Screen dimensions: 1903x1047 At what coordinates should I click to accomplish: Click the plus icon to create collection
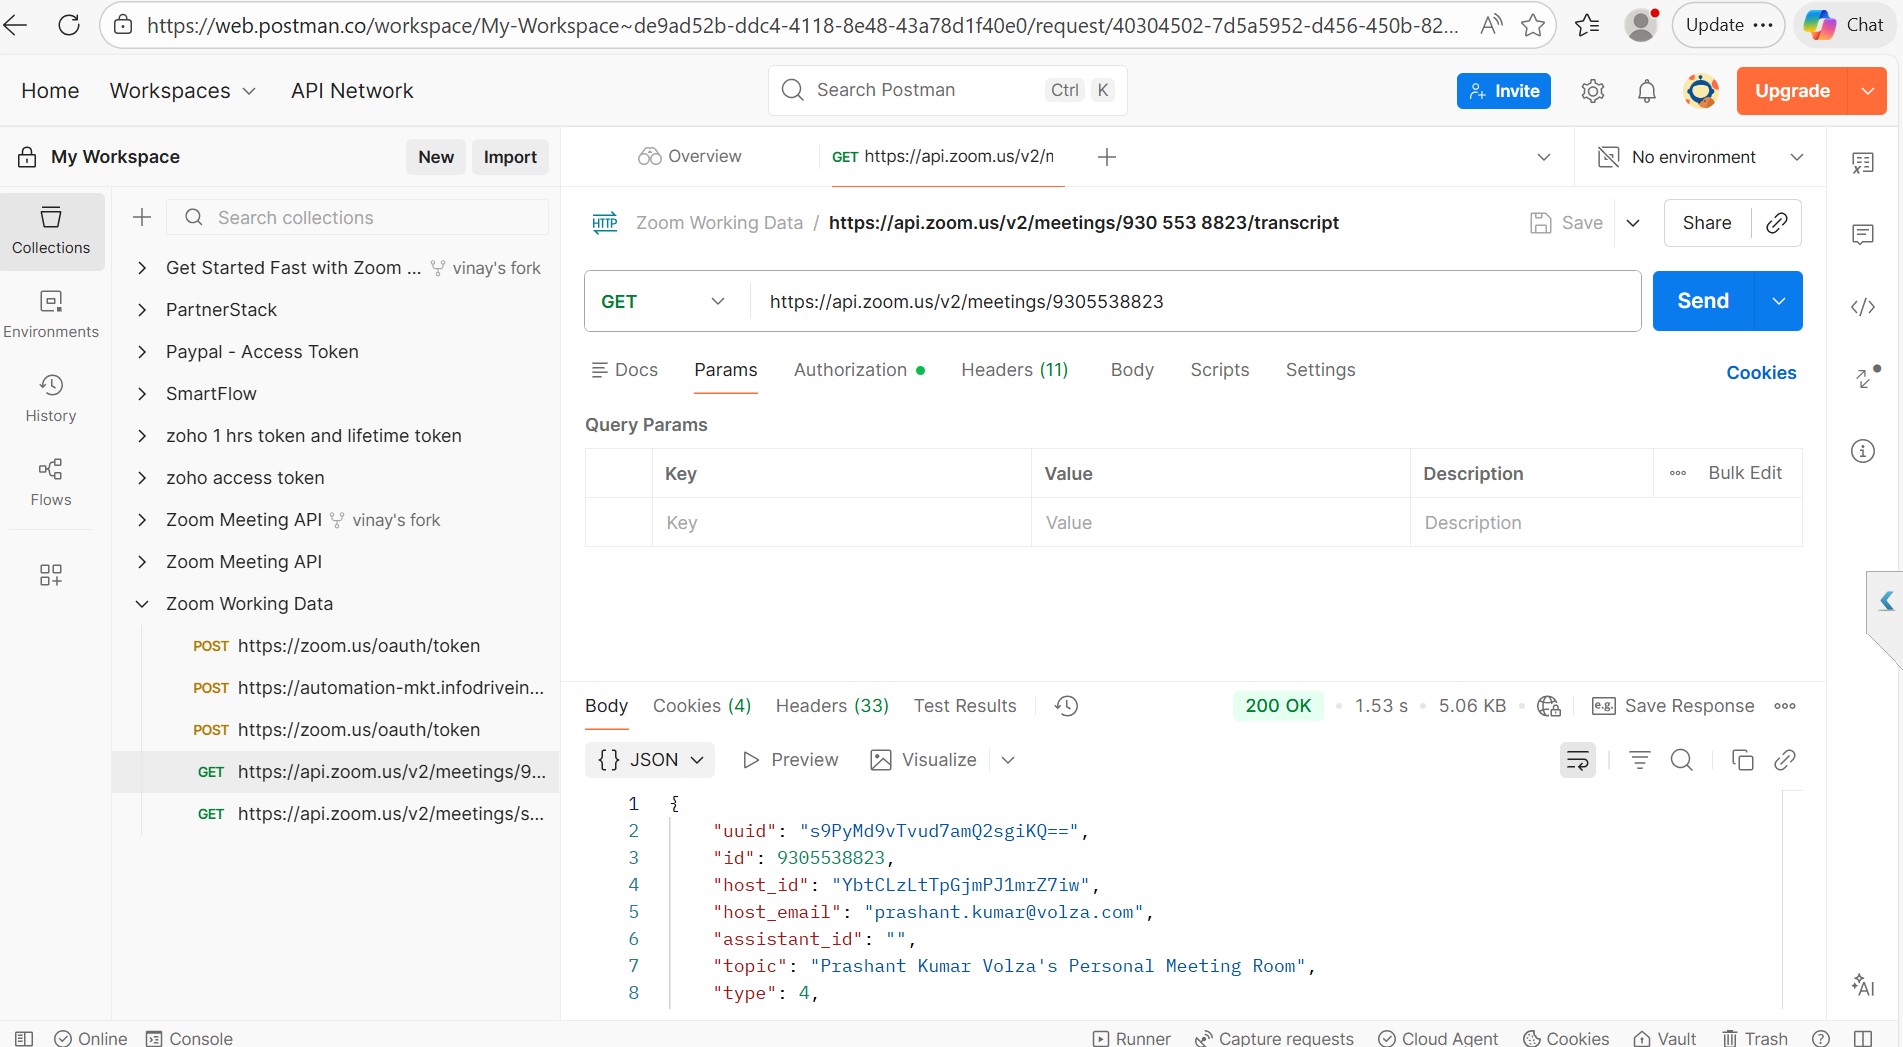[142, 217]
